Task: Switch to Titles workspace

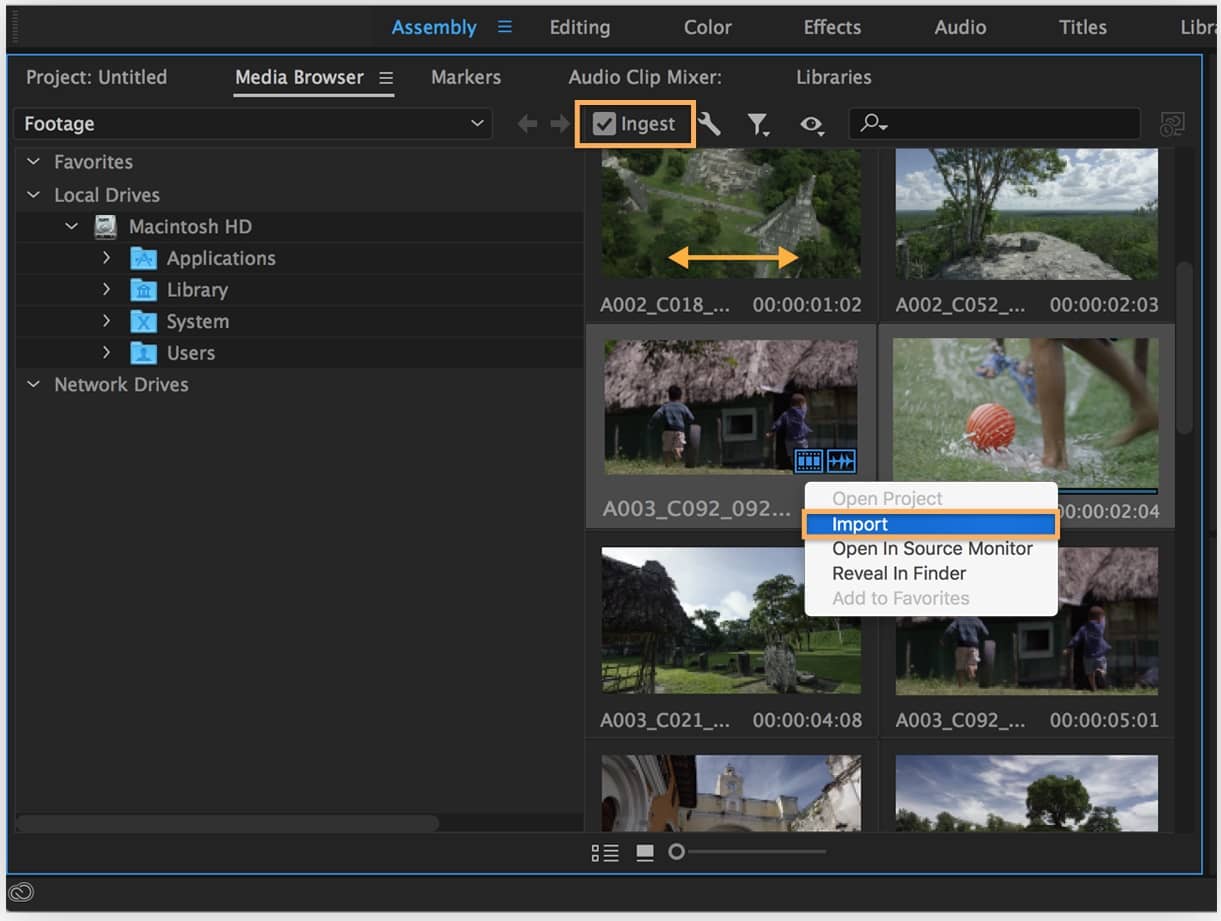Action: tap(1083, 27)
